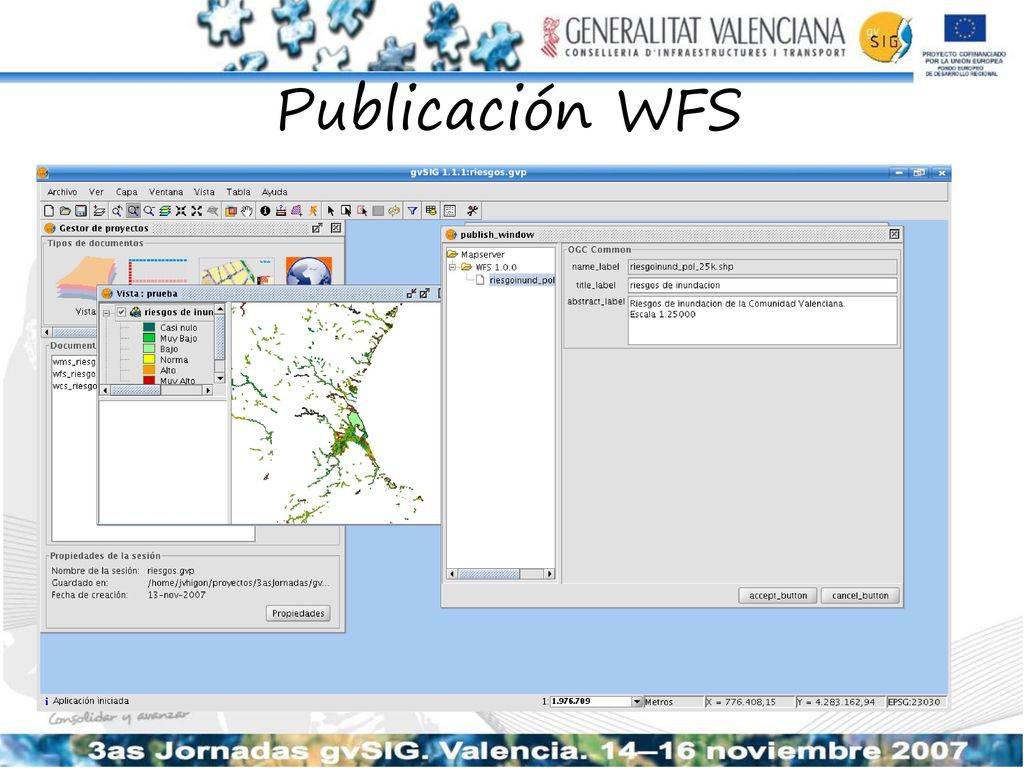Click the New project toolbar icon
Viewport: 1024px width, 768px height.
pyautogui.click(x=49, y=211)
